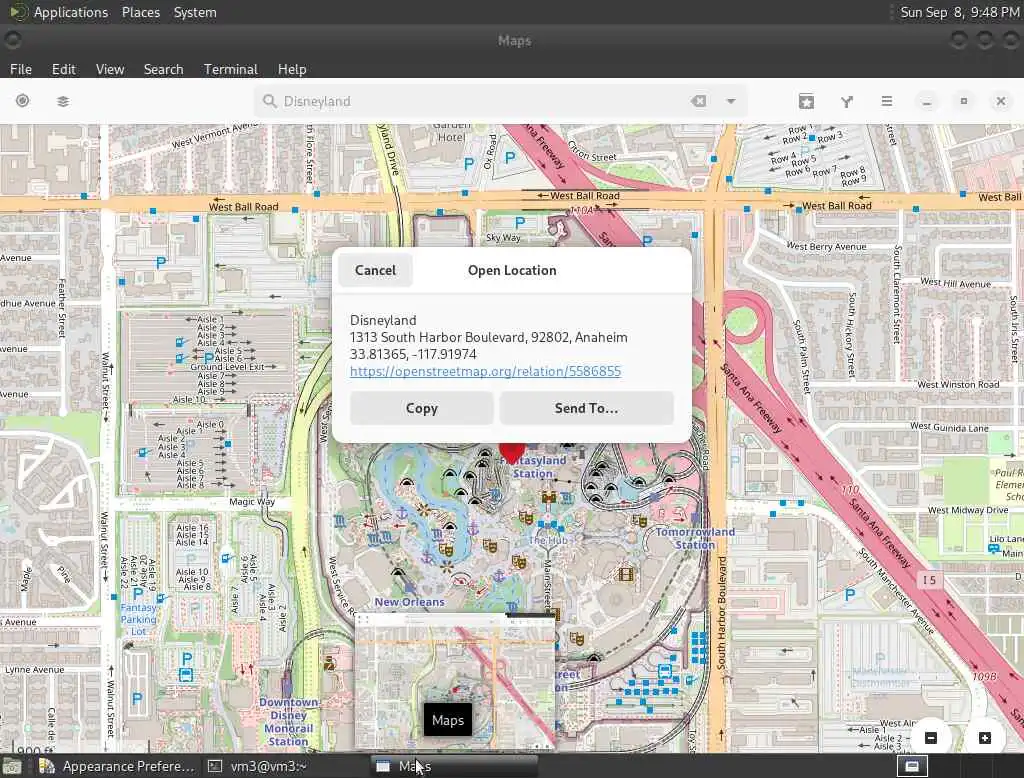Click the Ground Level Exit label
1024x778 pixels.
pyautogui.click(x=227, y=366)
